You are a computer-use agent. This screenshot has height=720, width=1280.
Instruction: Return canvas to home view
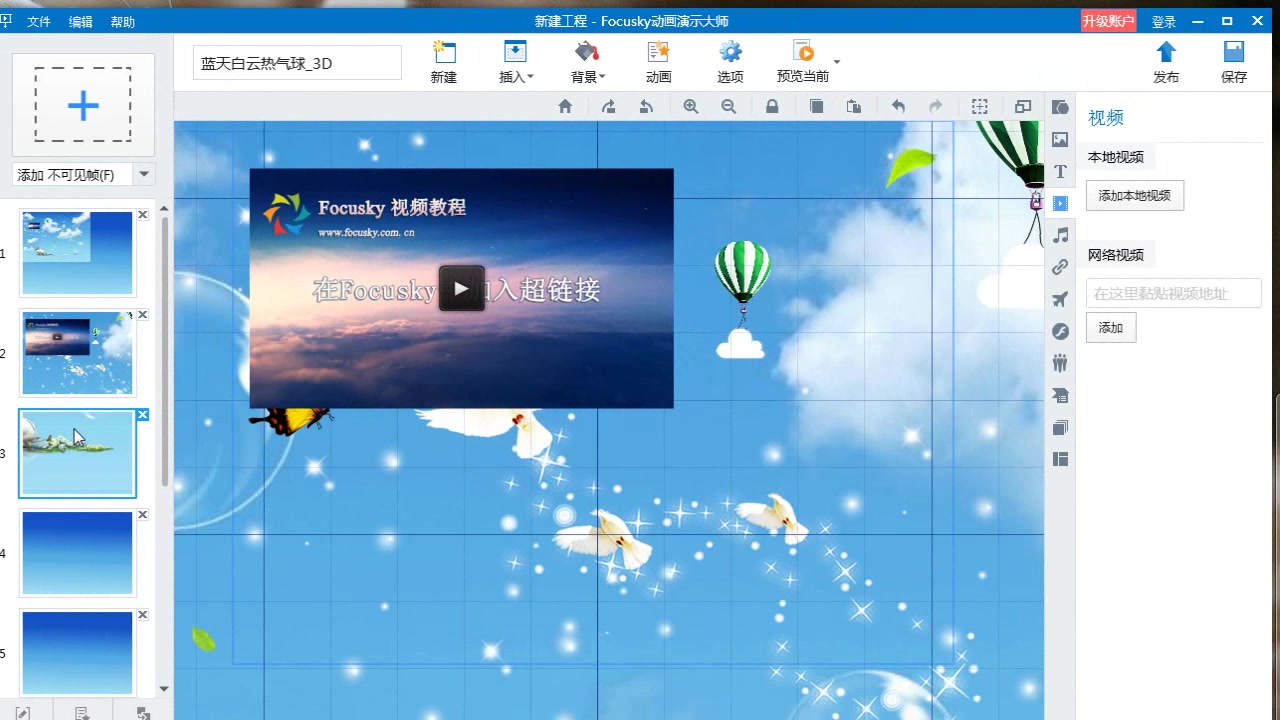point(565,107)
